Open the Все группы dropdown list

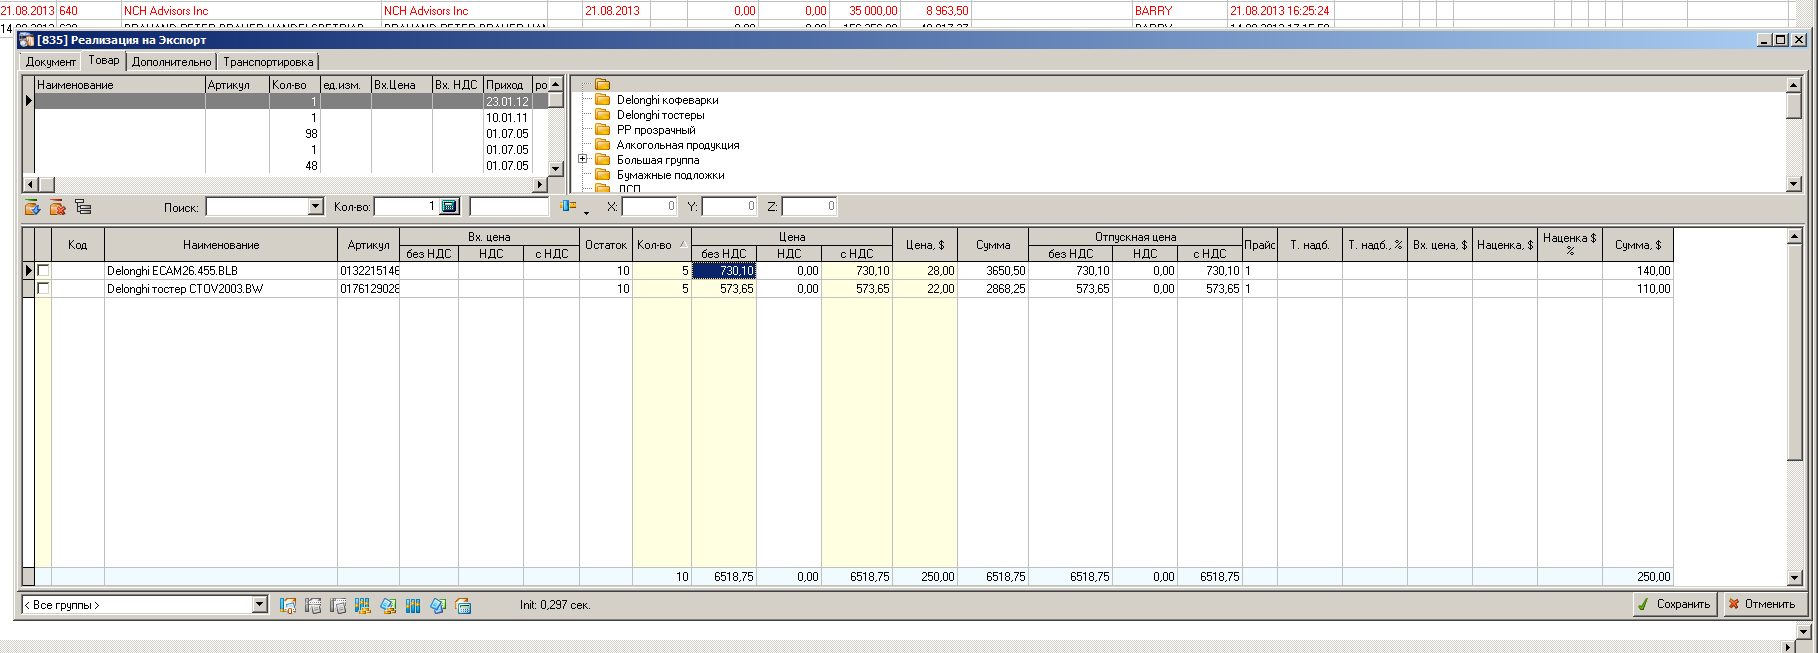tap(260, 605)
